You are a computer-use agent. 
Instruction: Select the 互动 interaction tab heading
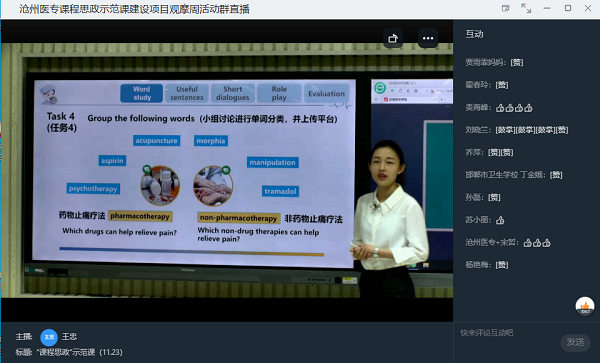click(474, 34)
